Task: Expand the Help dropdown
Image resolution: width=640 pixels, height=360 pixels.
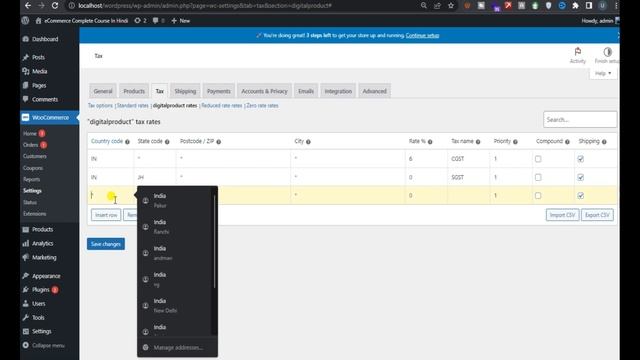Action: click(x=603, y=73)
